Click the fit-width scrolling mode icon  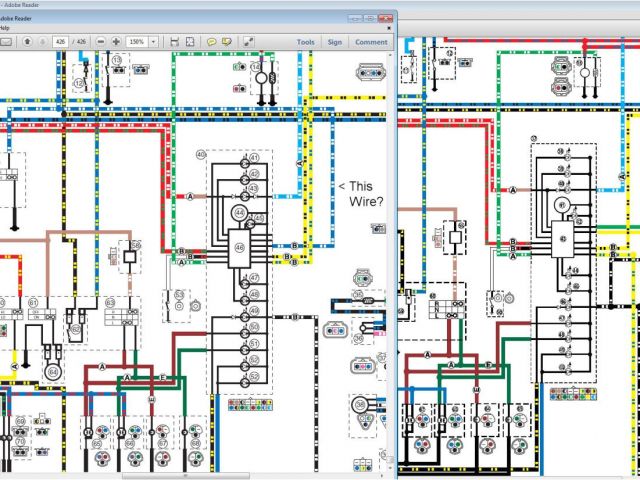[175, 42]
